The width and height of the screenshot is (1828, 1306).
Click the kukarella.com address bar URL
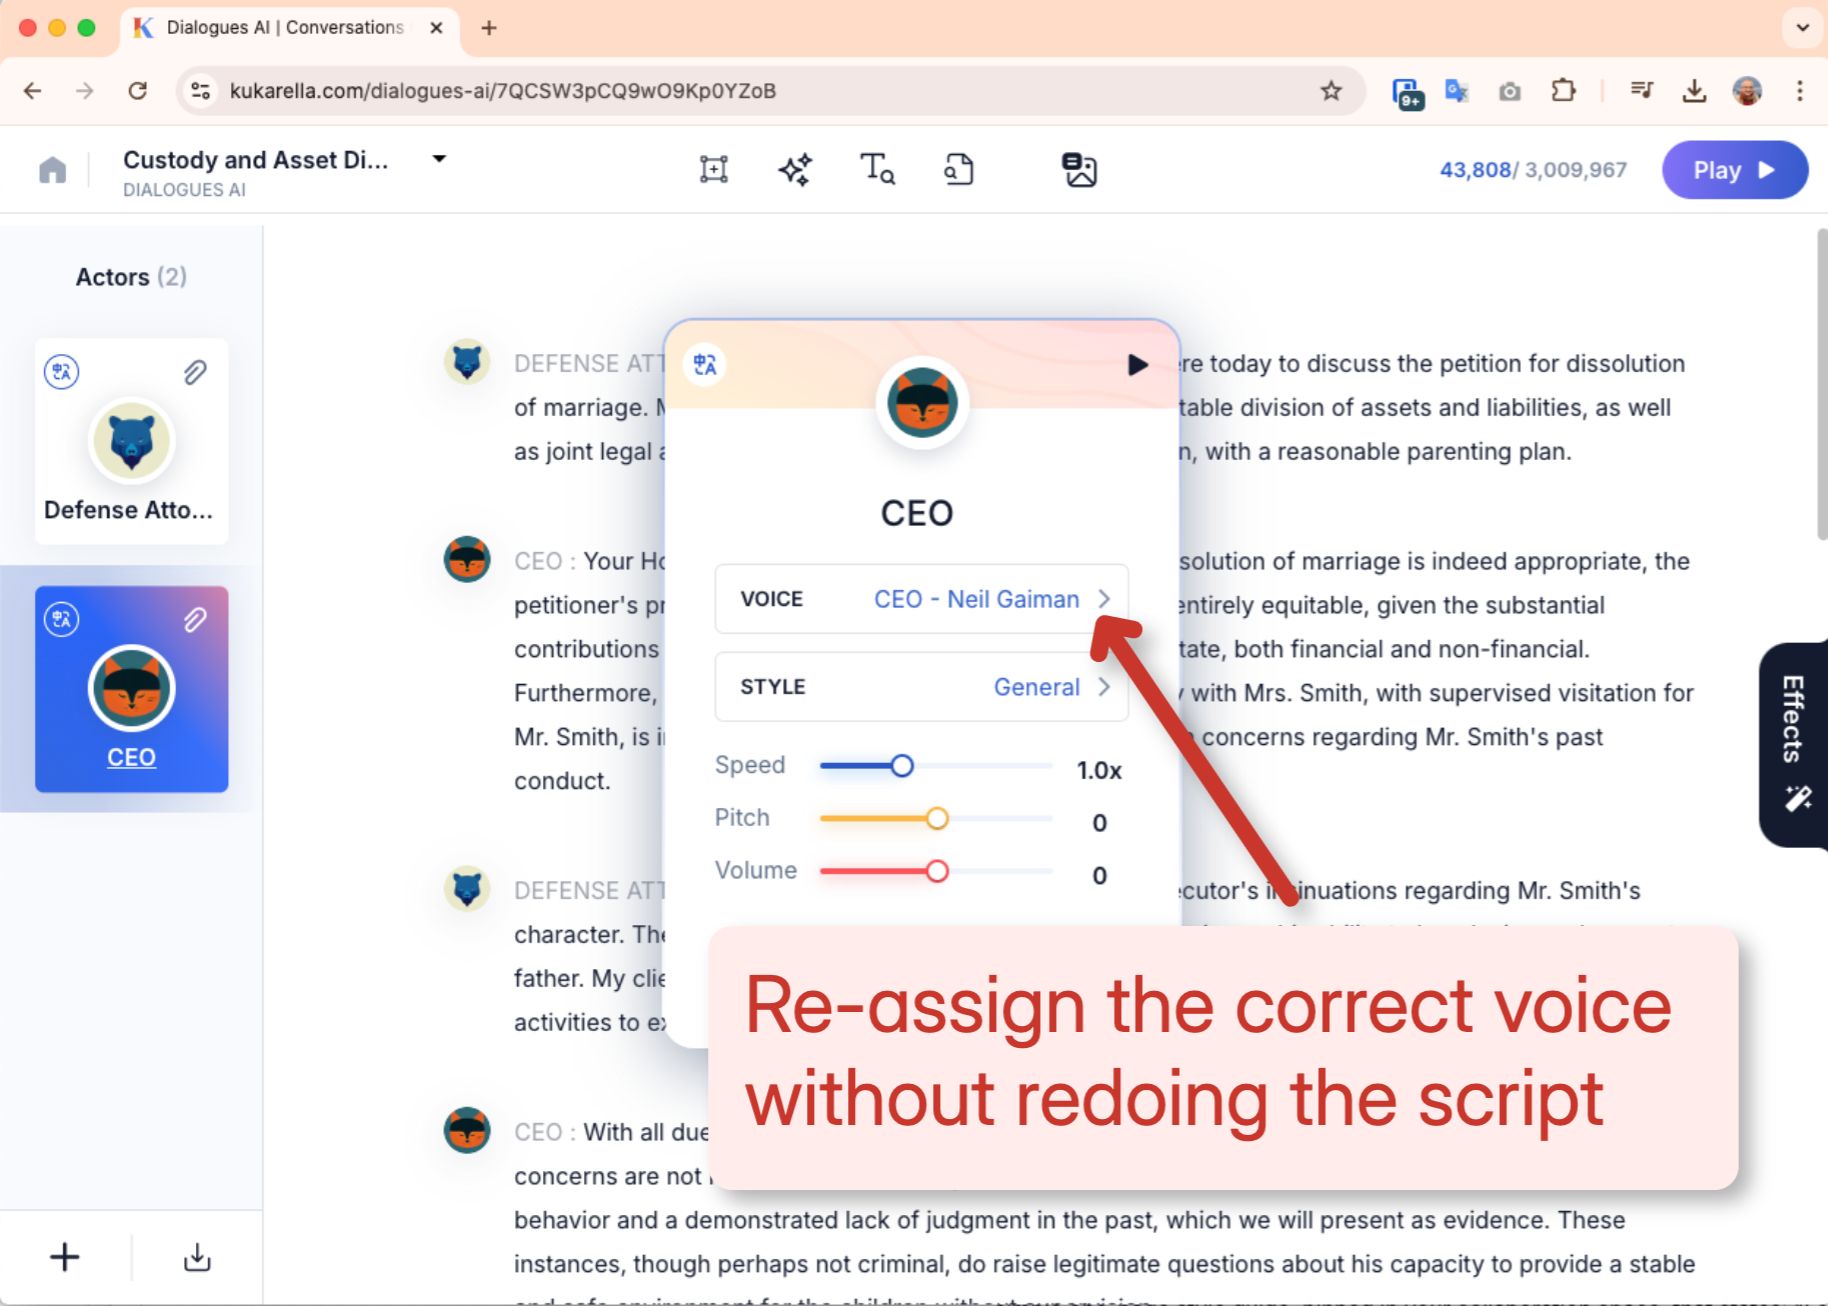pos(503,91)
